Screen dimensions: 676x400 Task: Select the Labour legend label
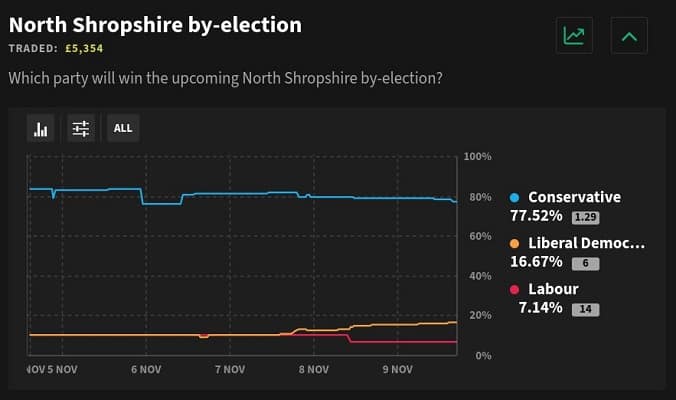(x=554, y=289)
